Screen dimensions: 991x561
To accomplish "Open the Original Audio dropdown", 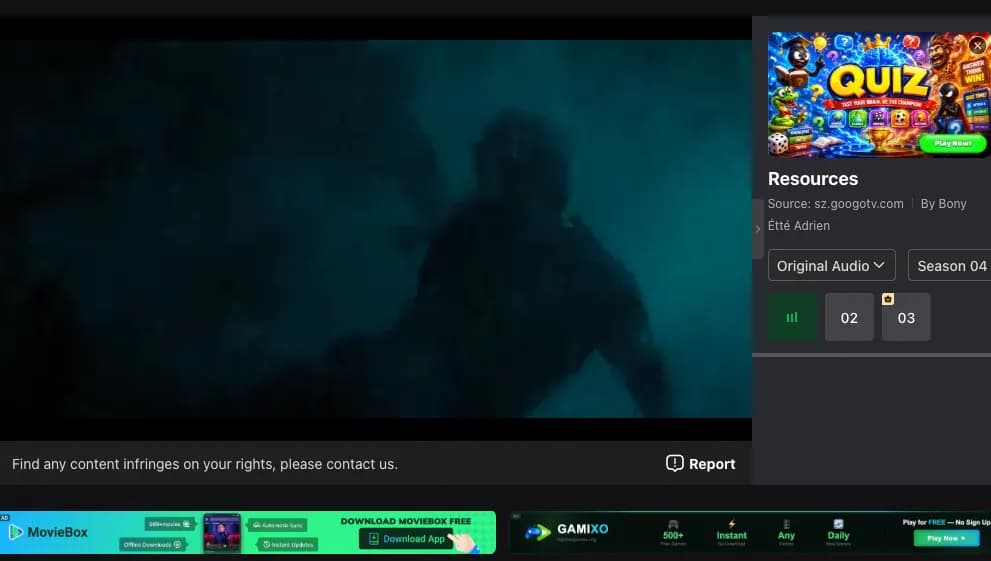I will point(831,265).
